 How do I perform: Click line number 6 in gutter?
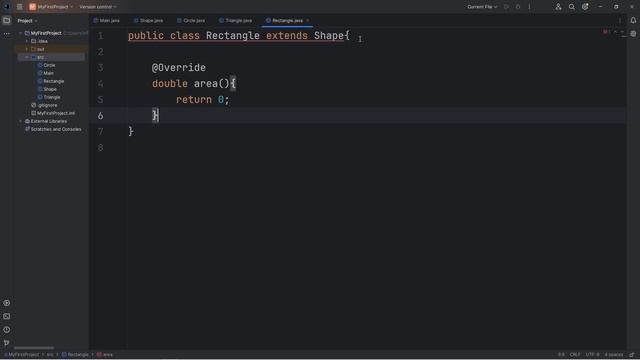pos(100,116)
